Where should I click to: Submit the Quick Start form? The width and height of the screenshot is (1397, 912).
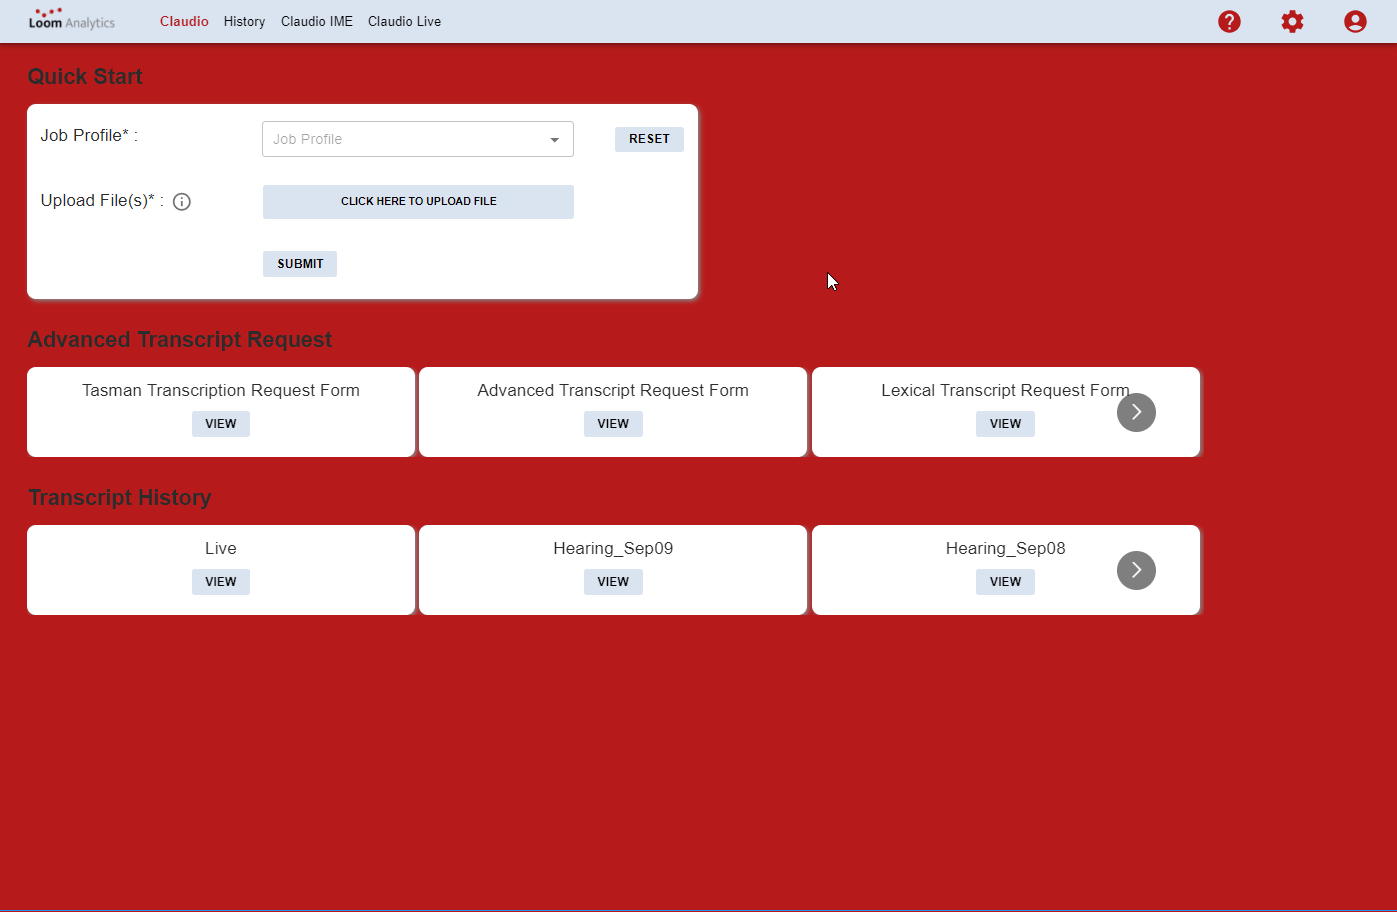click(300, 264)
